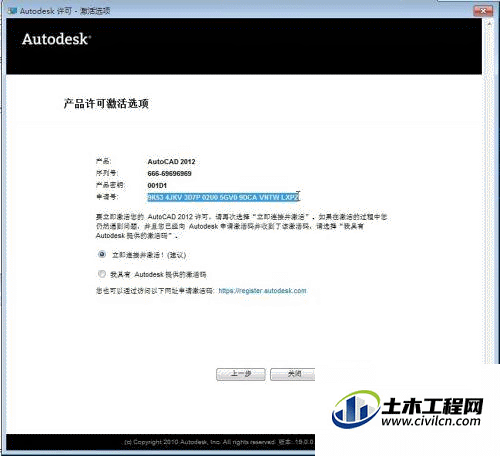Viewport: 500px width, 456px height.
Task: Click the Autodesk logo in the header
Action: click(56, 39)
